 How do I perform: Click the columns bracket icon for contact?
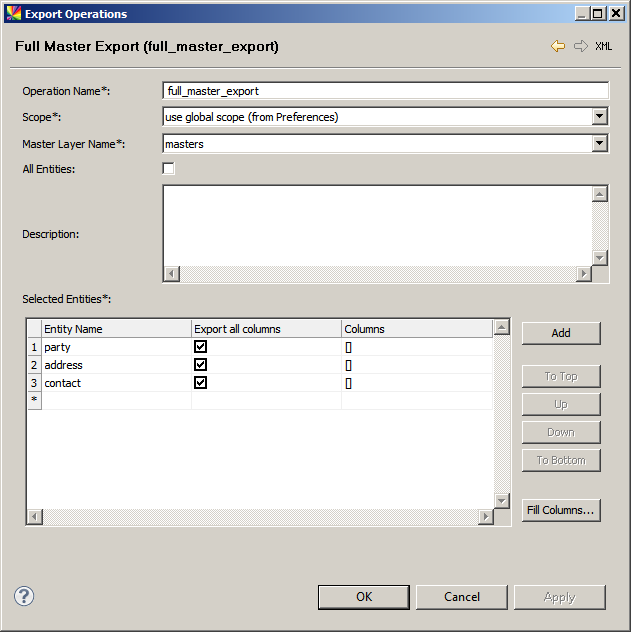pos(349,383)
